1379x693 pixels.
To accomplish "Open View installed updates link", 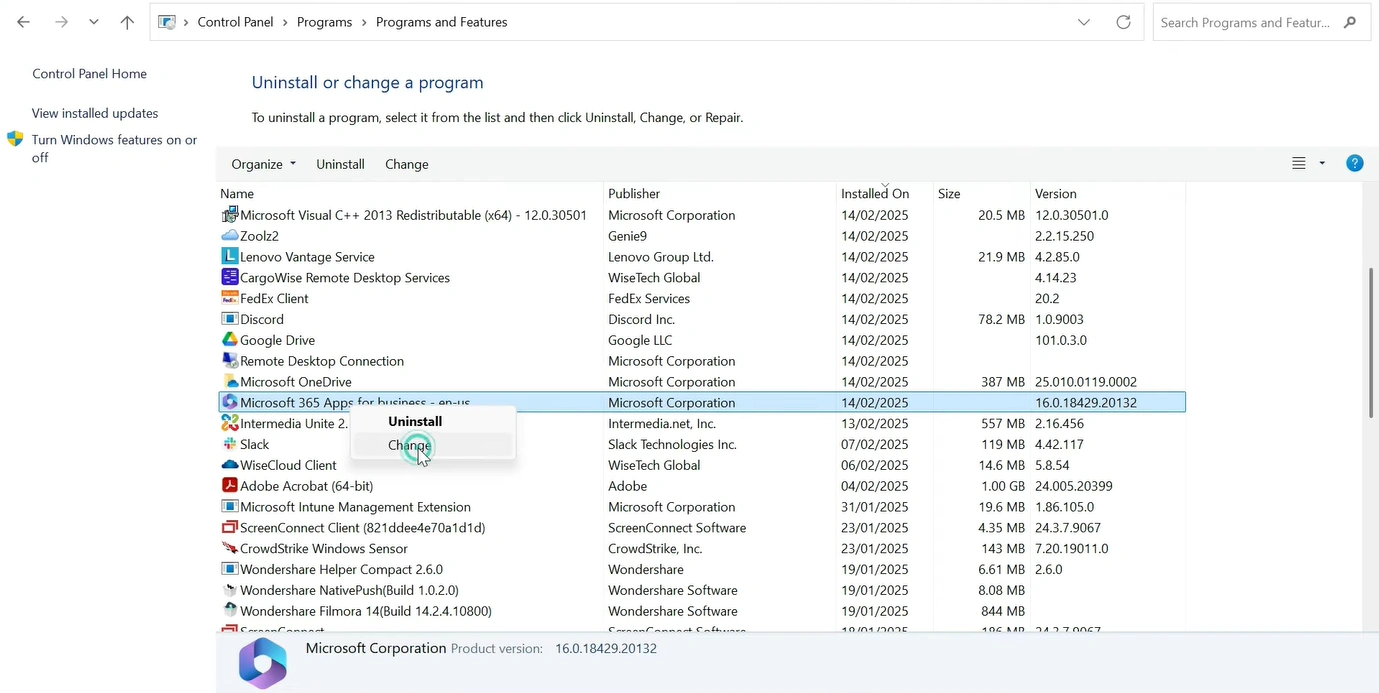I will point(95,113).
